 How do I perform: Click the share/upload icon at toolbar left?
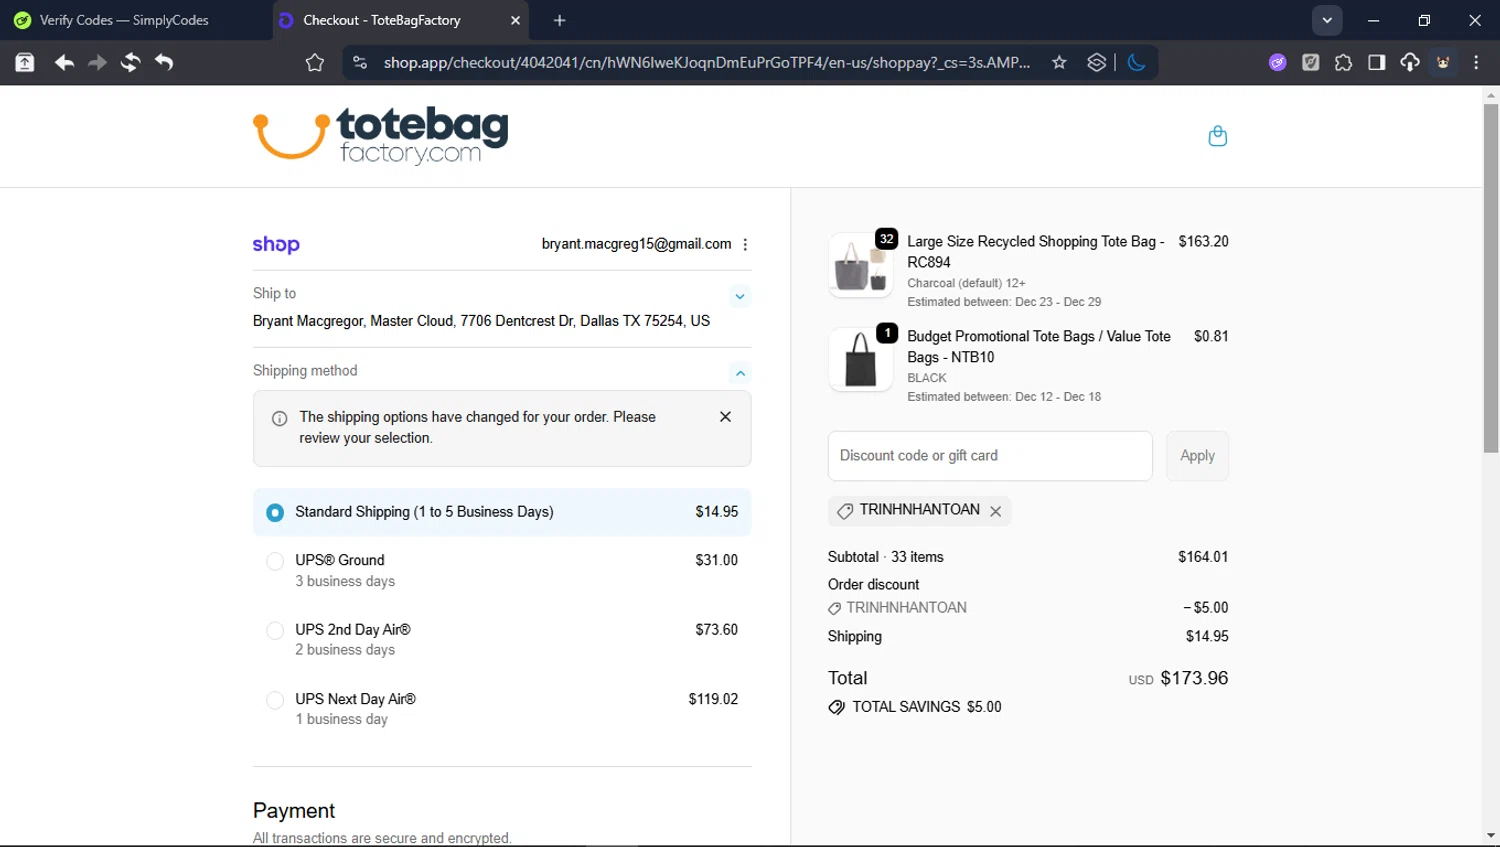point(25,63)
